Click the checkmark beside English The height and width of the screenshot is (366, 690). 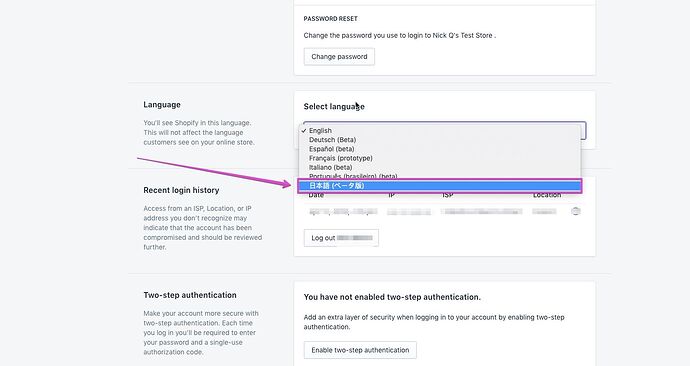[x=304, y=131]
